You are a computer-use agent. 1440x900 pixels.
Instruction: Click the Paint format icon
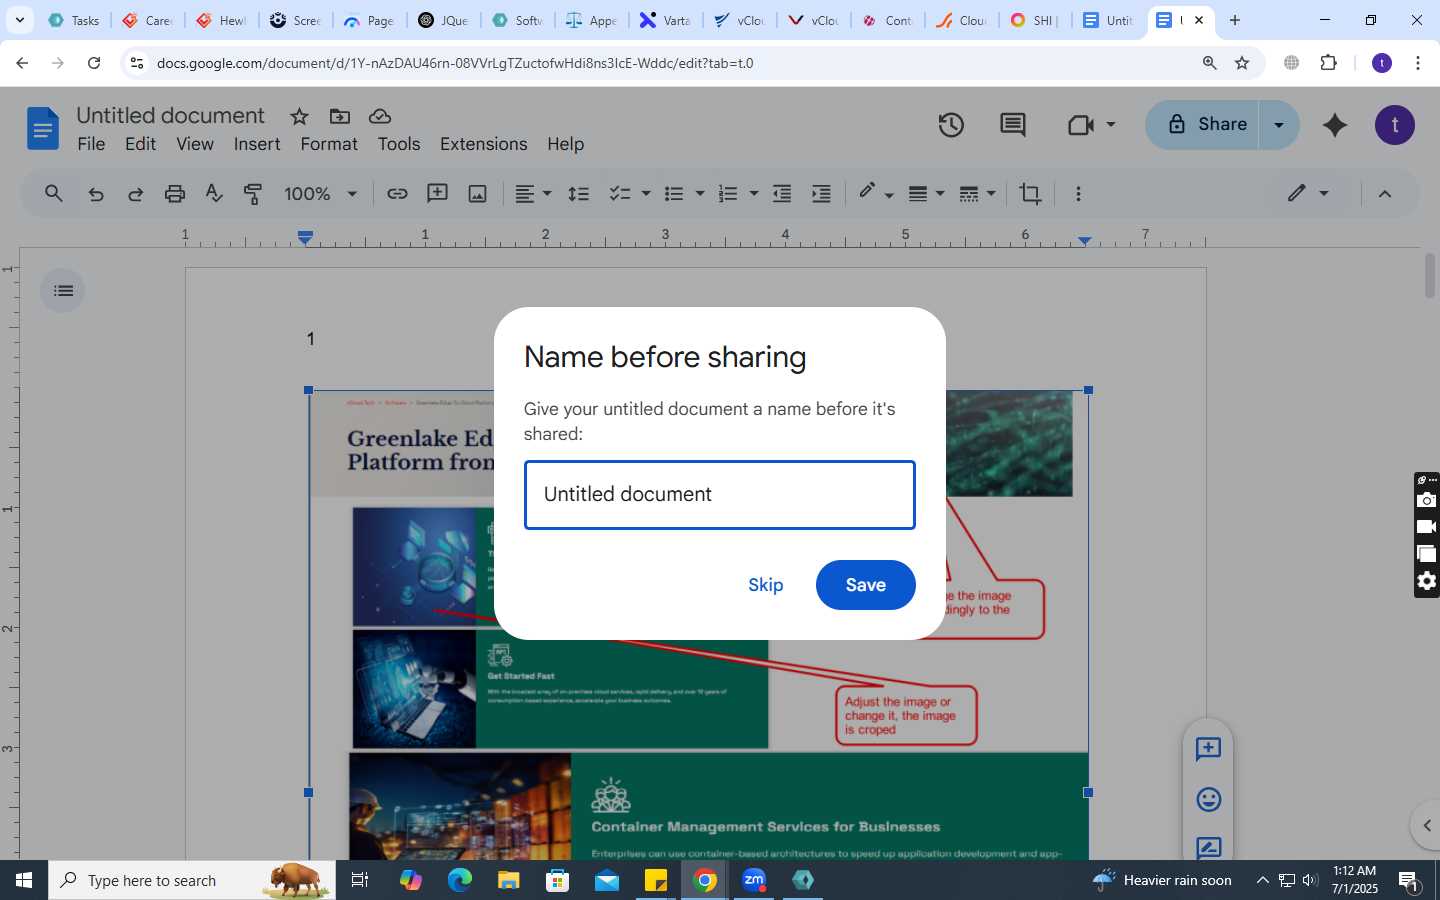coord(253,194)
